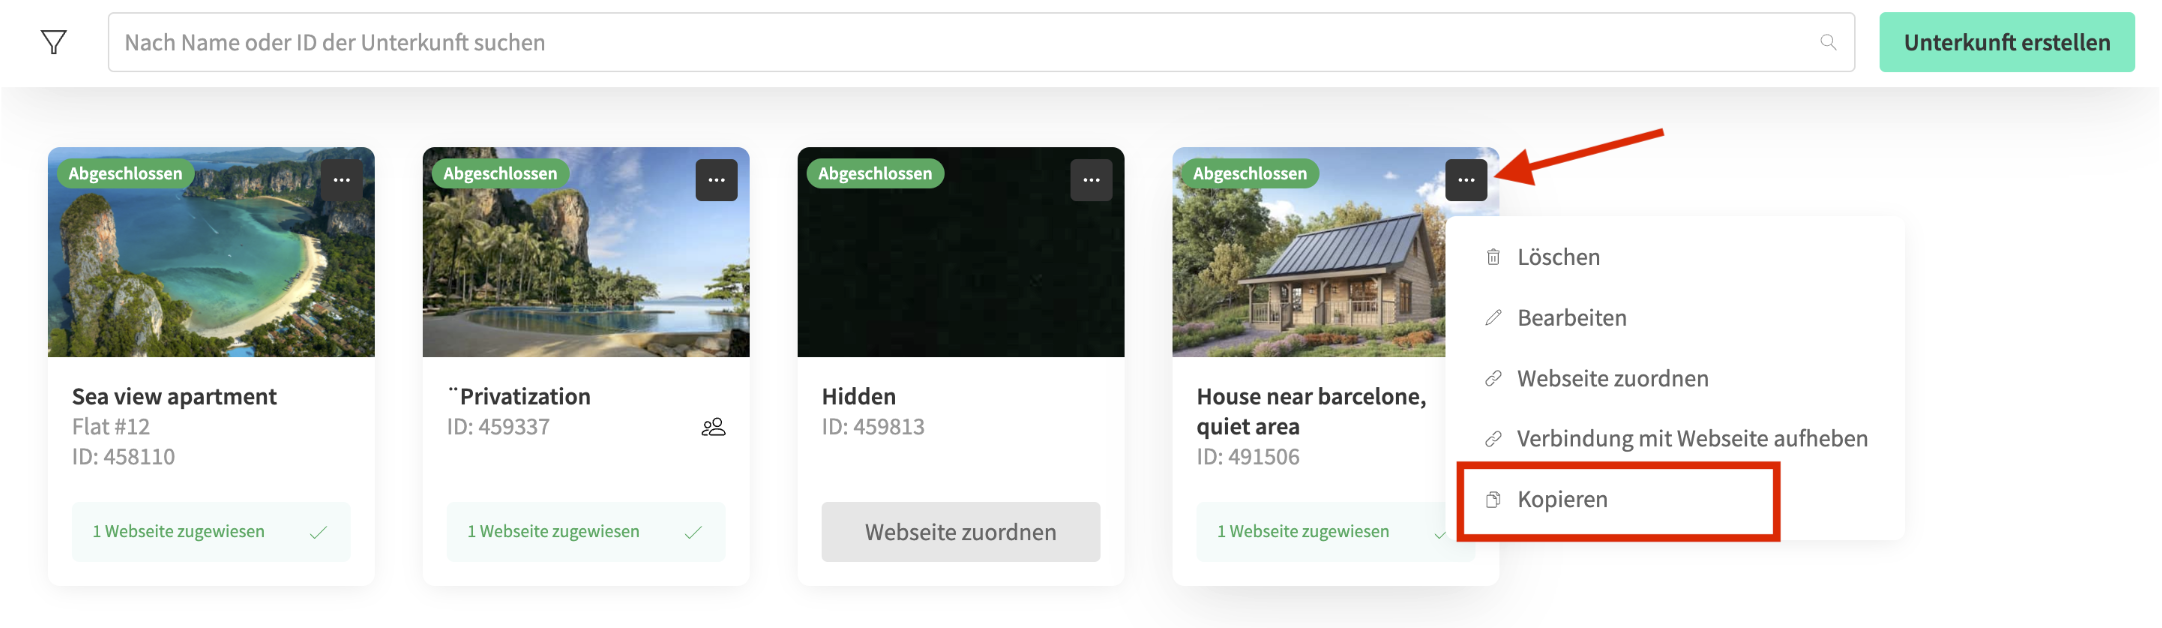Screen dimensions: 2162x628
Task: Open three-dot menu on Privatization card
Action: [x=717, y=180]
